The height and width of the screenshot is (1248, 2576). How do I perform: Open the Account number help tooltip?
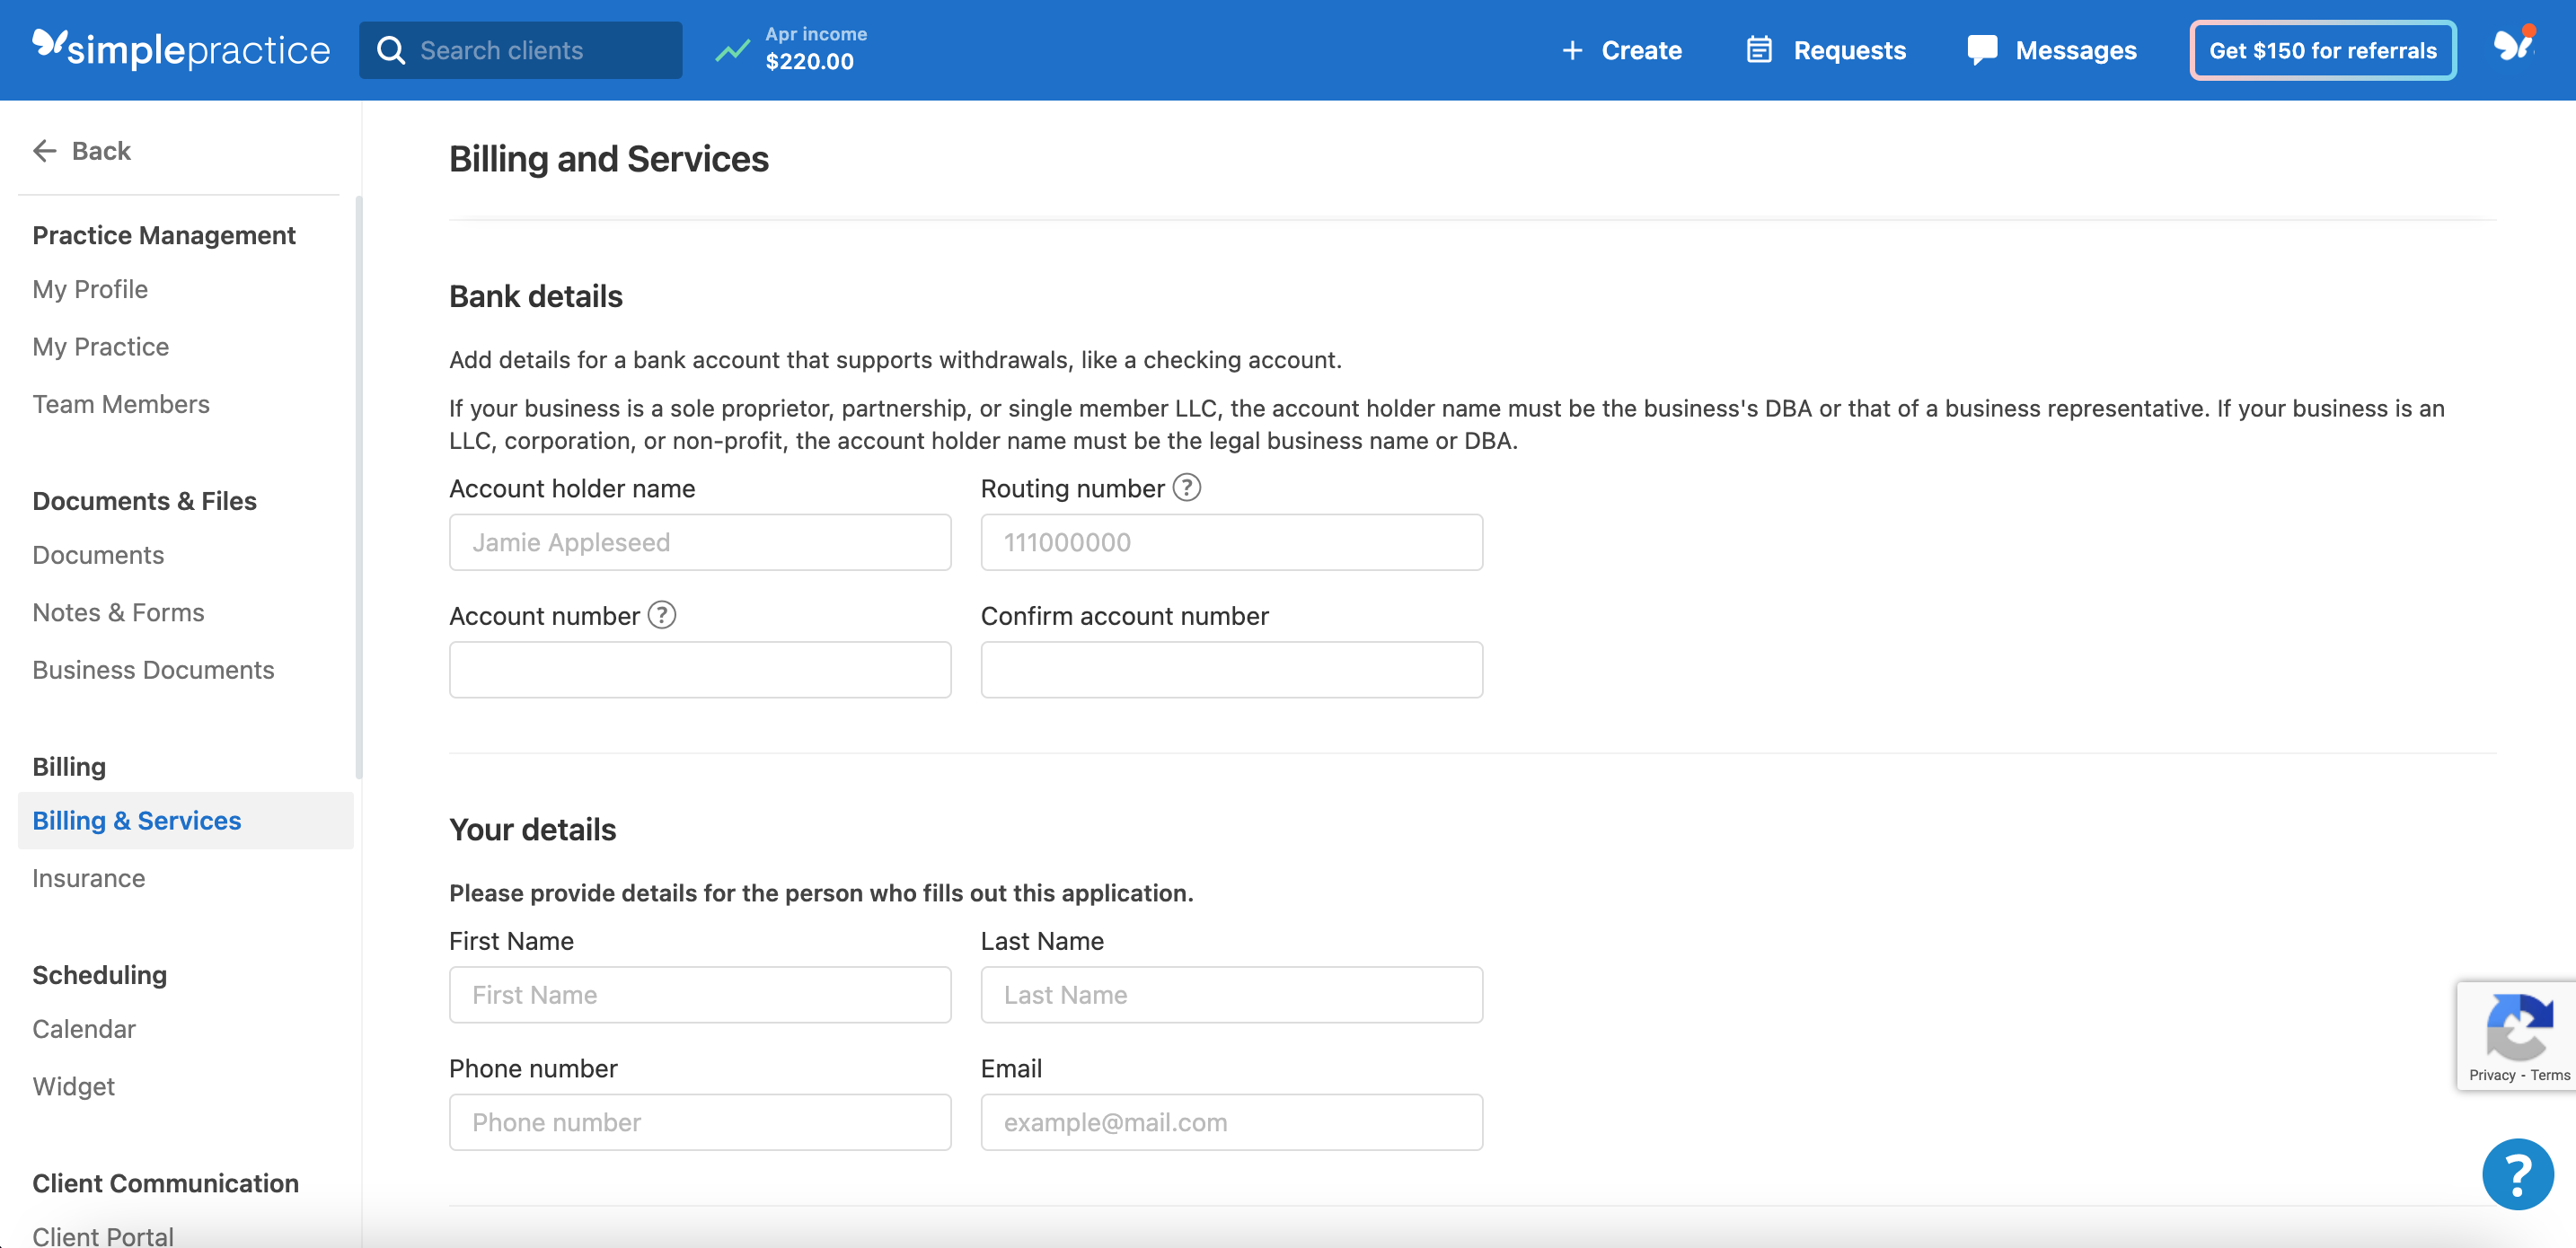click(x=662, y=616)
